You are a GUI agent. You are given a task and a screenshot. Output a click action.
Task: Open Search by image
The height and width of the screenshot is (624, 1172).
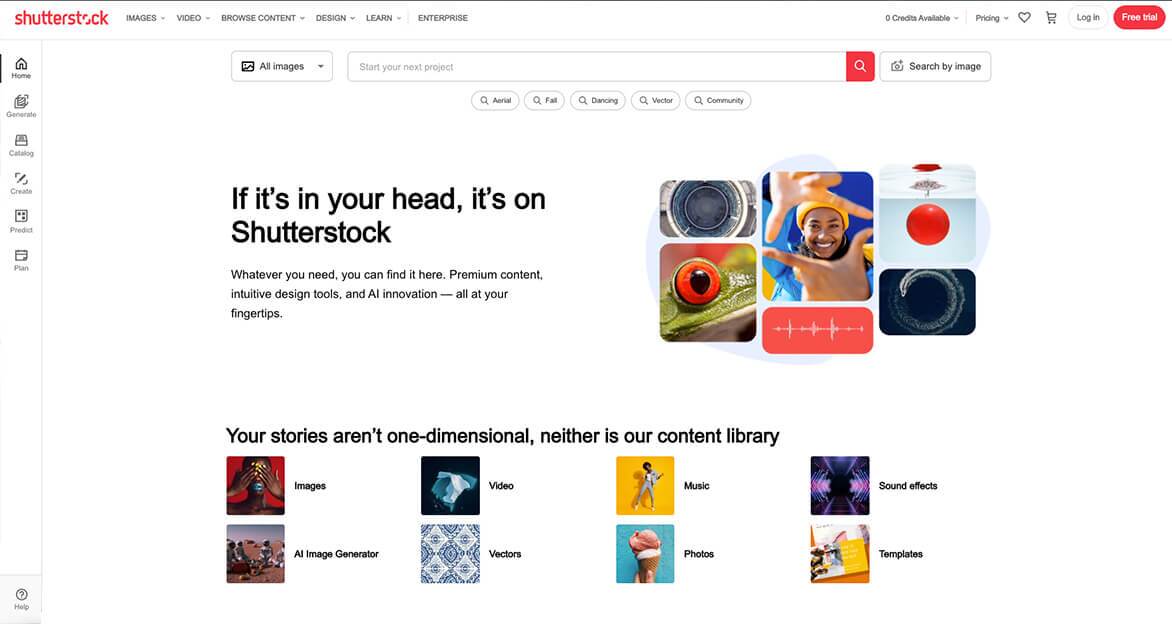click(x=935, y=66)
